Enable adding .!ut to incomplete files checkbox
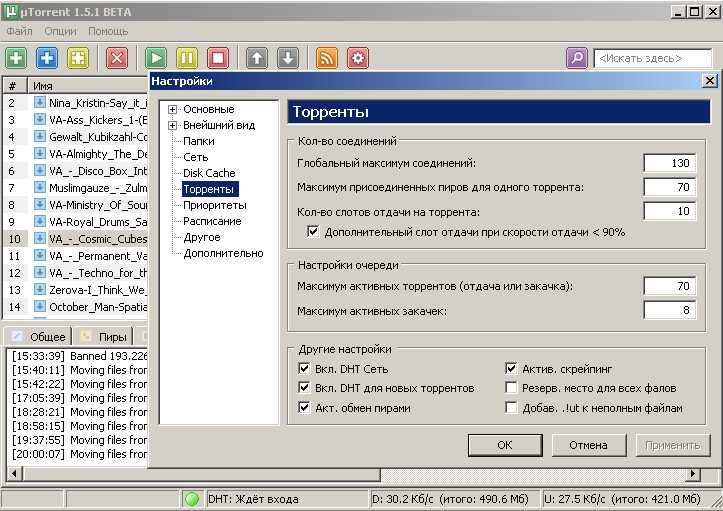Screen dimensions: 723x511 tap(511, 408)
